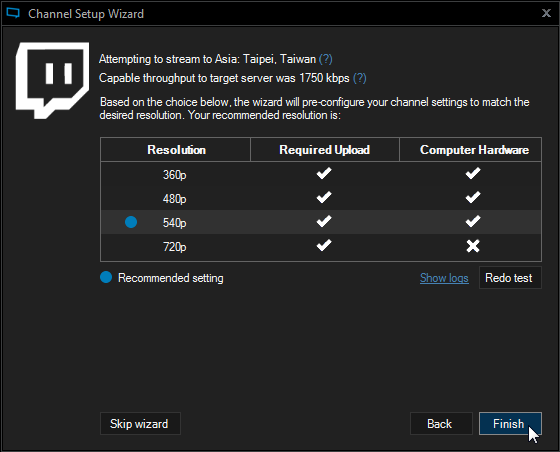
Task: Click 480p Computer Hardware checkmark
Action: click(x=473, y=197)
